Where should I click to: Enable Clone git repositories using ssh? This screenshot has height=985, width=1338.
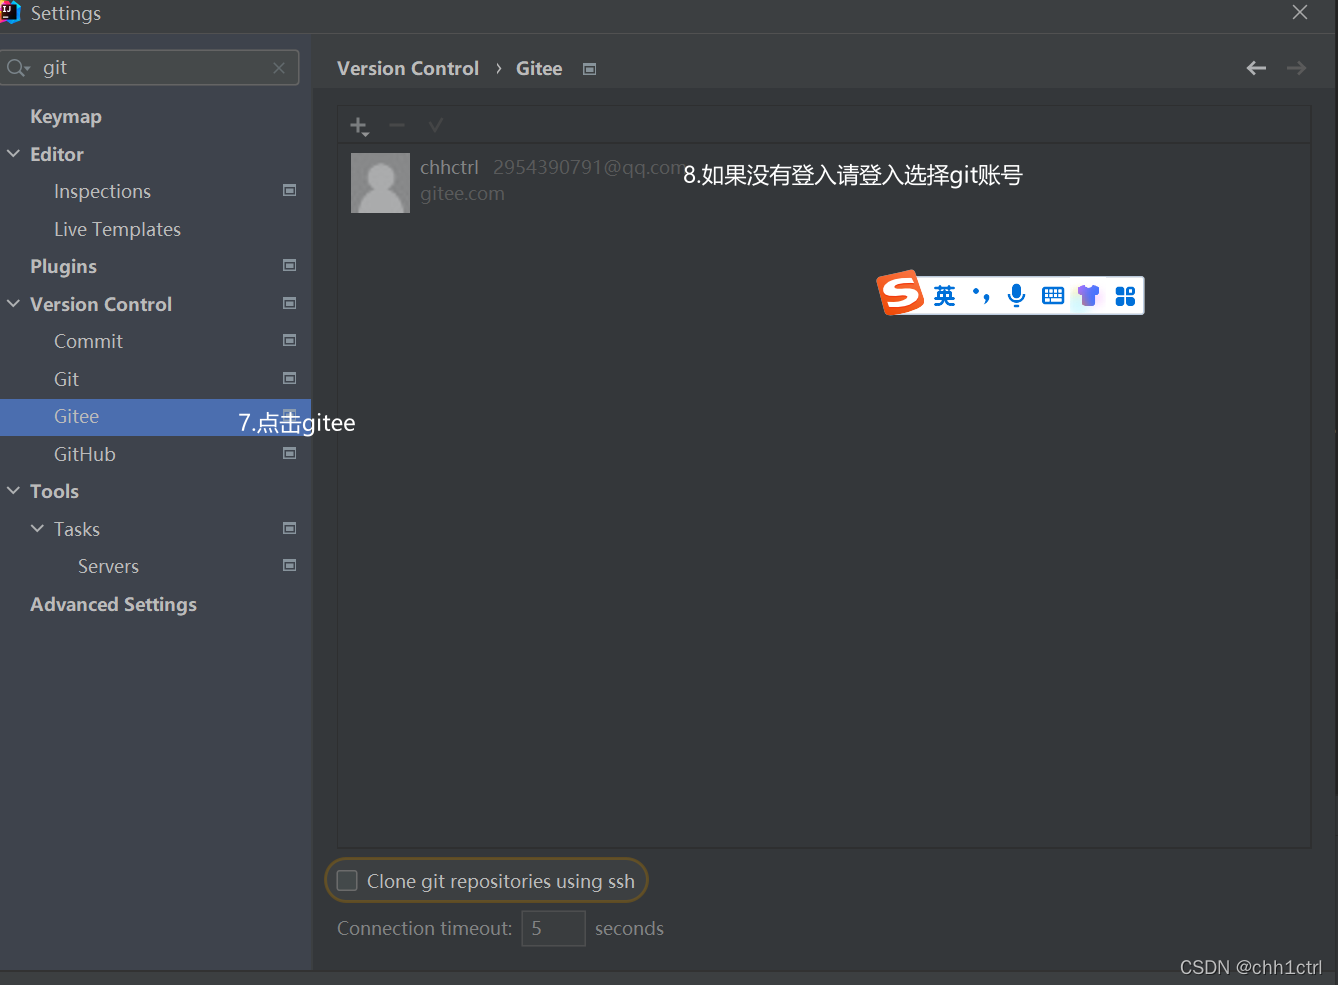[347, 881]
